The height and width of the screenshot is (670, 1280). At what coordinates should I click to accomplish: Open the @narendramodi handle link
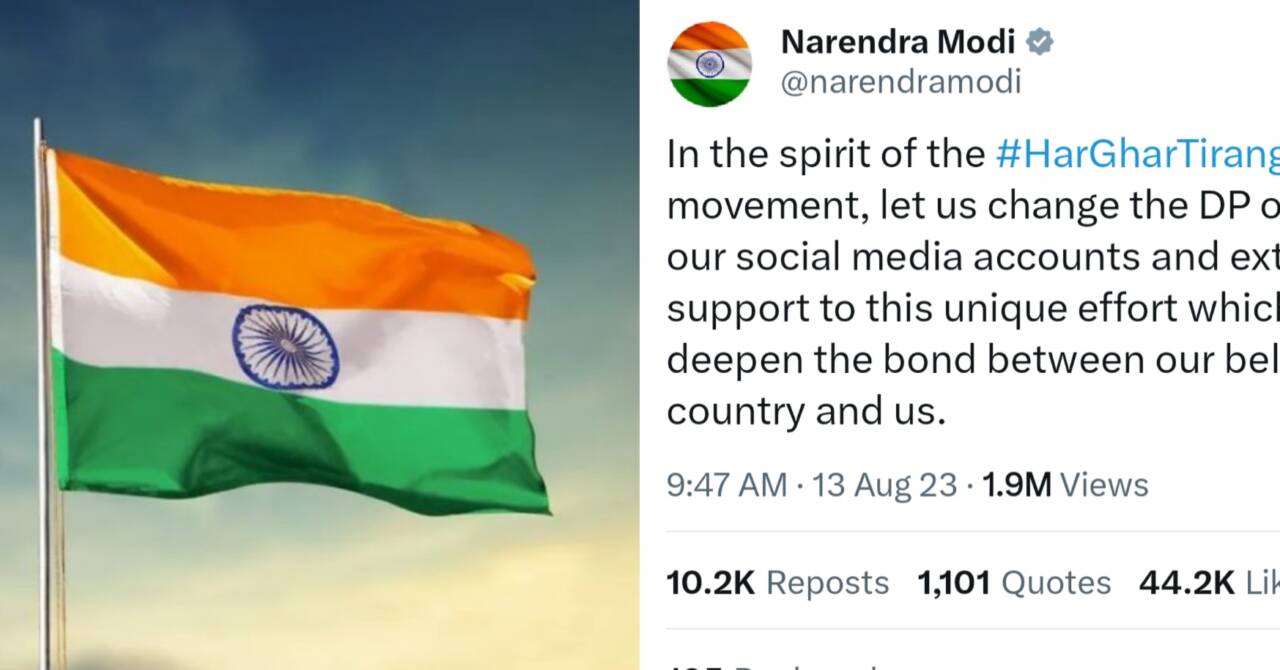coord(900,82)
